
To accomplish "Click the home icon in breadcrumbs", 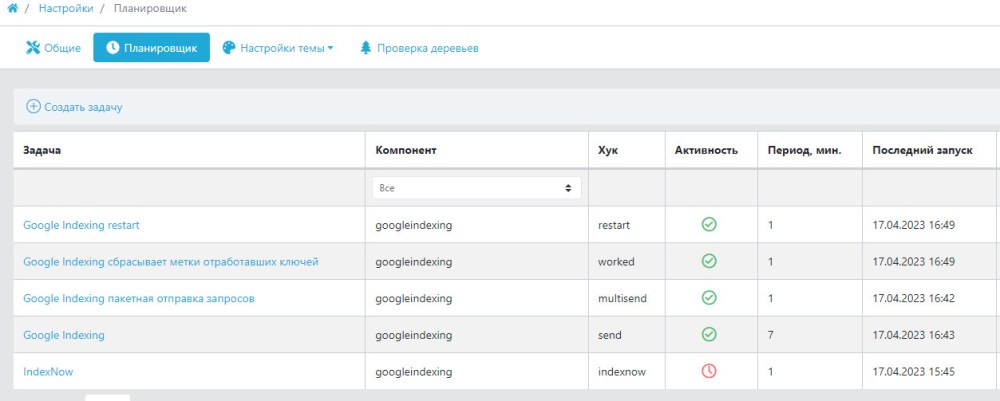I will (x=12, y=9).
